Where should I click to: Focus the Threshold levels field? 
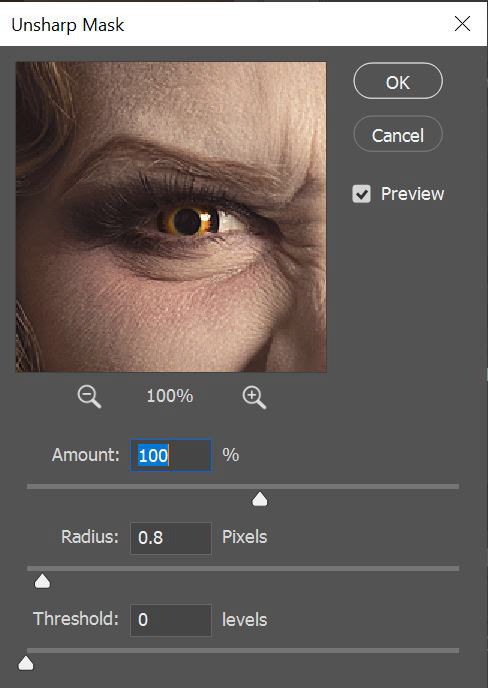(171, 620)
